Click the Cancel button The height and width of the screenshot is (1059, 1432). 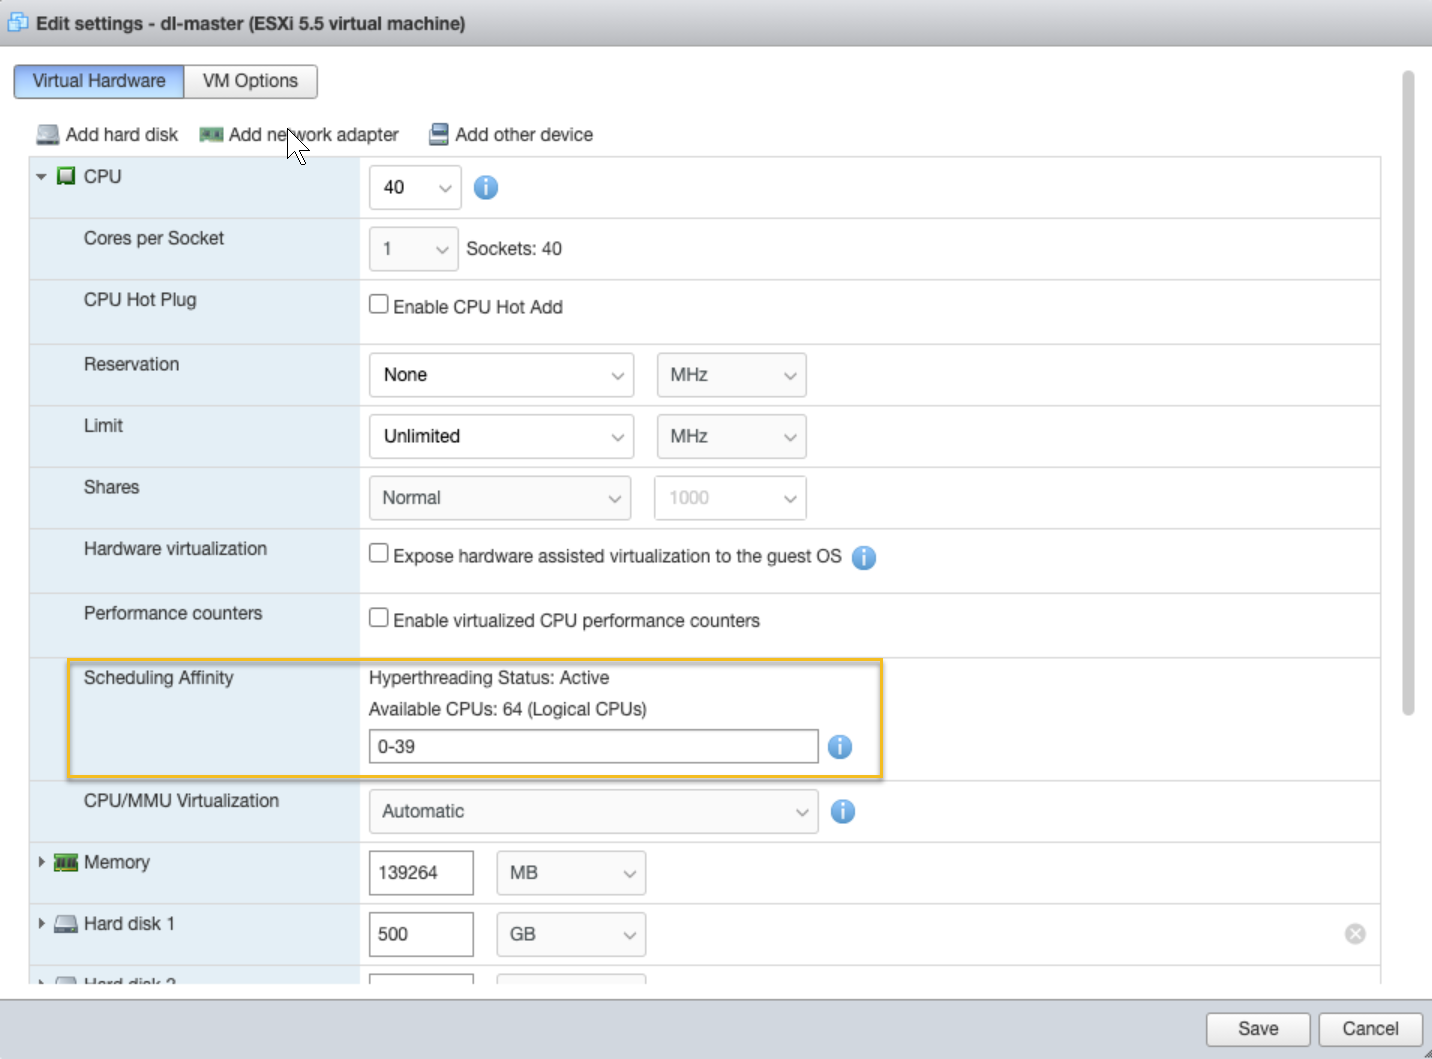1370,1029
